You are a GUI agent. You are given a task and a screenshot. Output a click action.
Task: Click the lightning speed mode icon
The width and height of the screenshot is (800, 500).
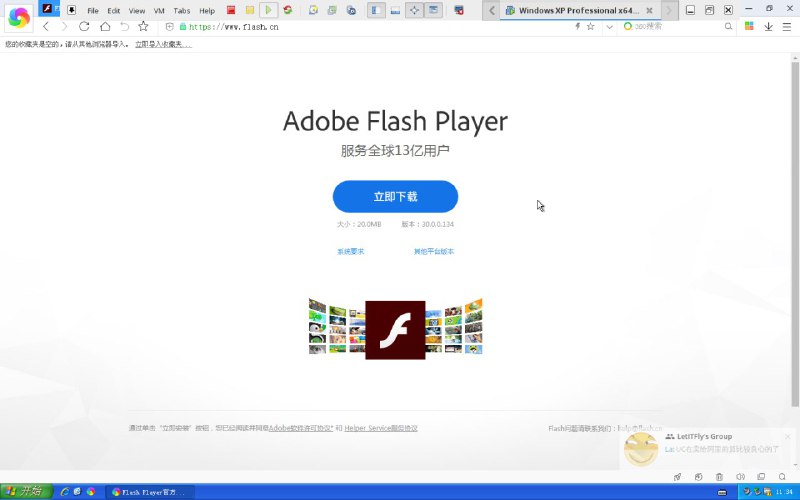(x=578, y=27)
